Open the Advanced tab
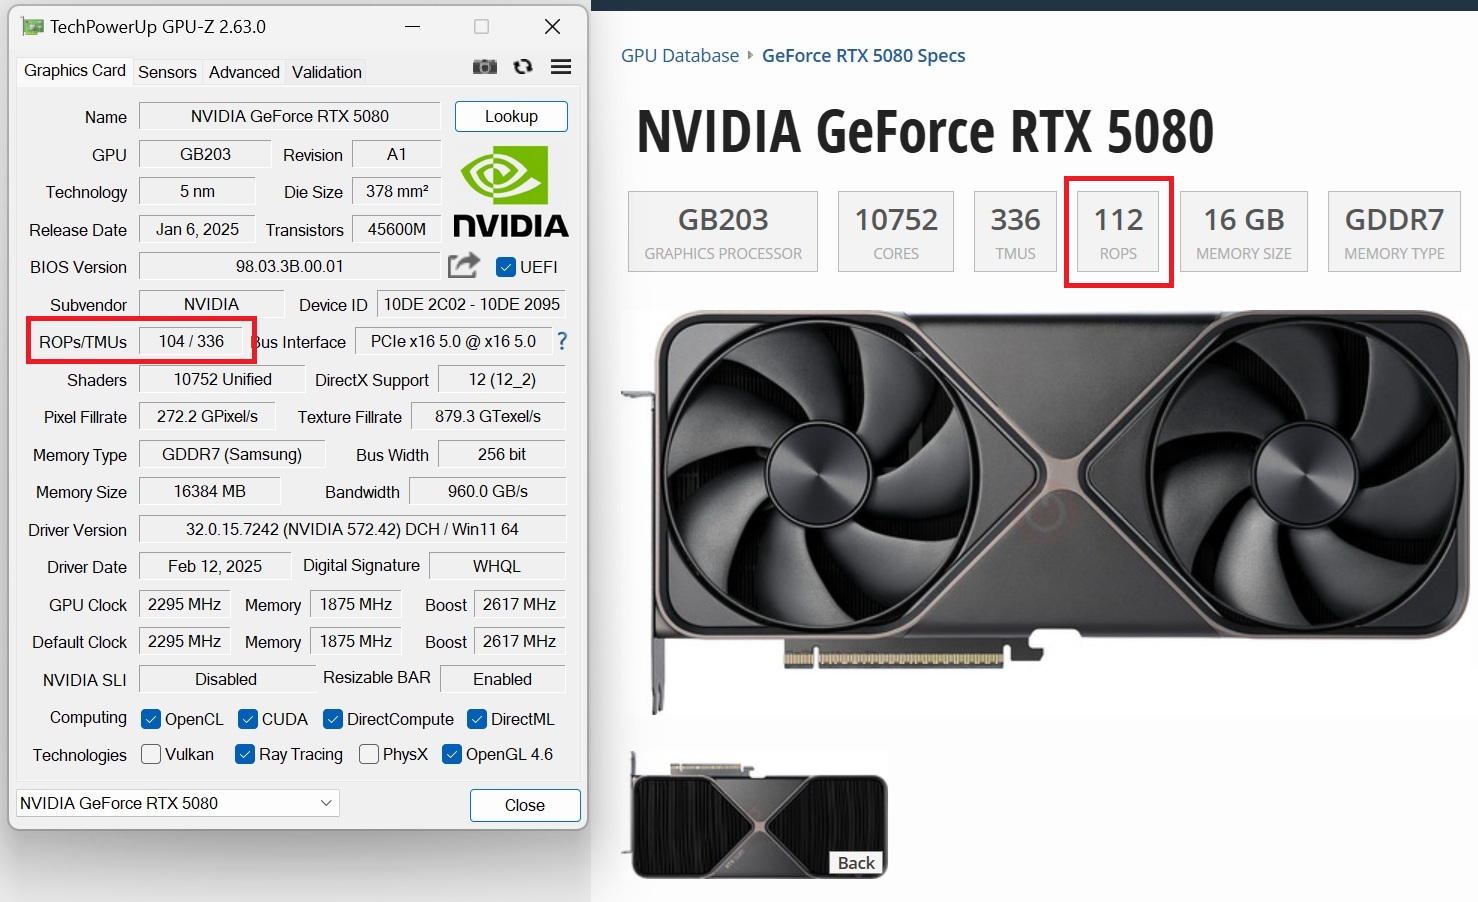Screen dimensions: 1478x902 (244, 72)
